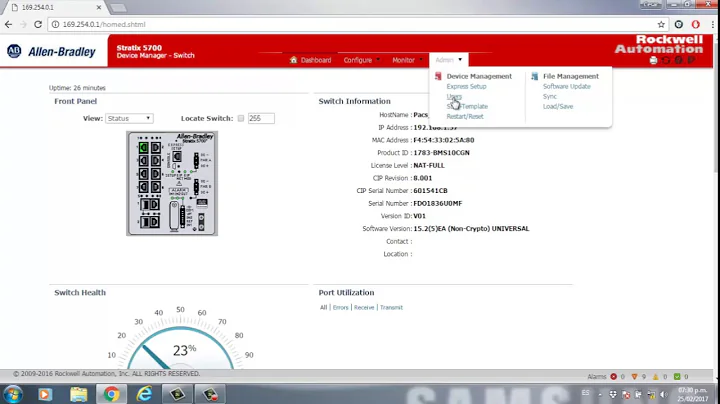The width and height of the screenshot is (720, 404).
Task: Click the site info icon in address bar
Action: pyautogui.click(x=55, y=24)
